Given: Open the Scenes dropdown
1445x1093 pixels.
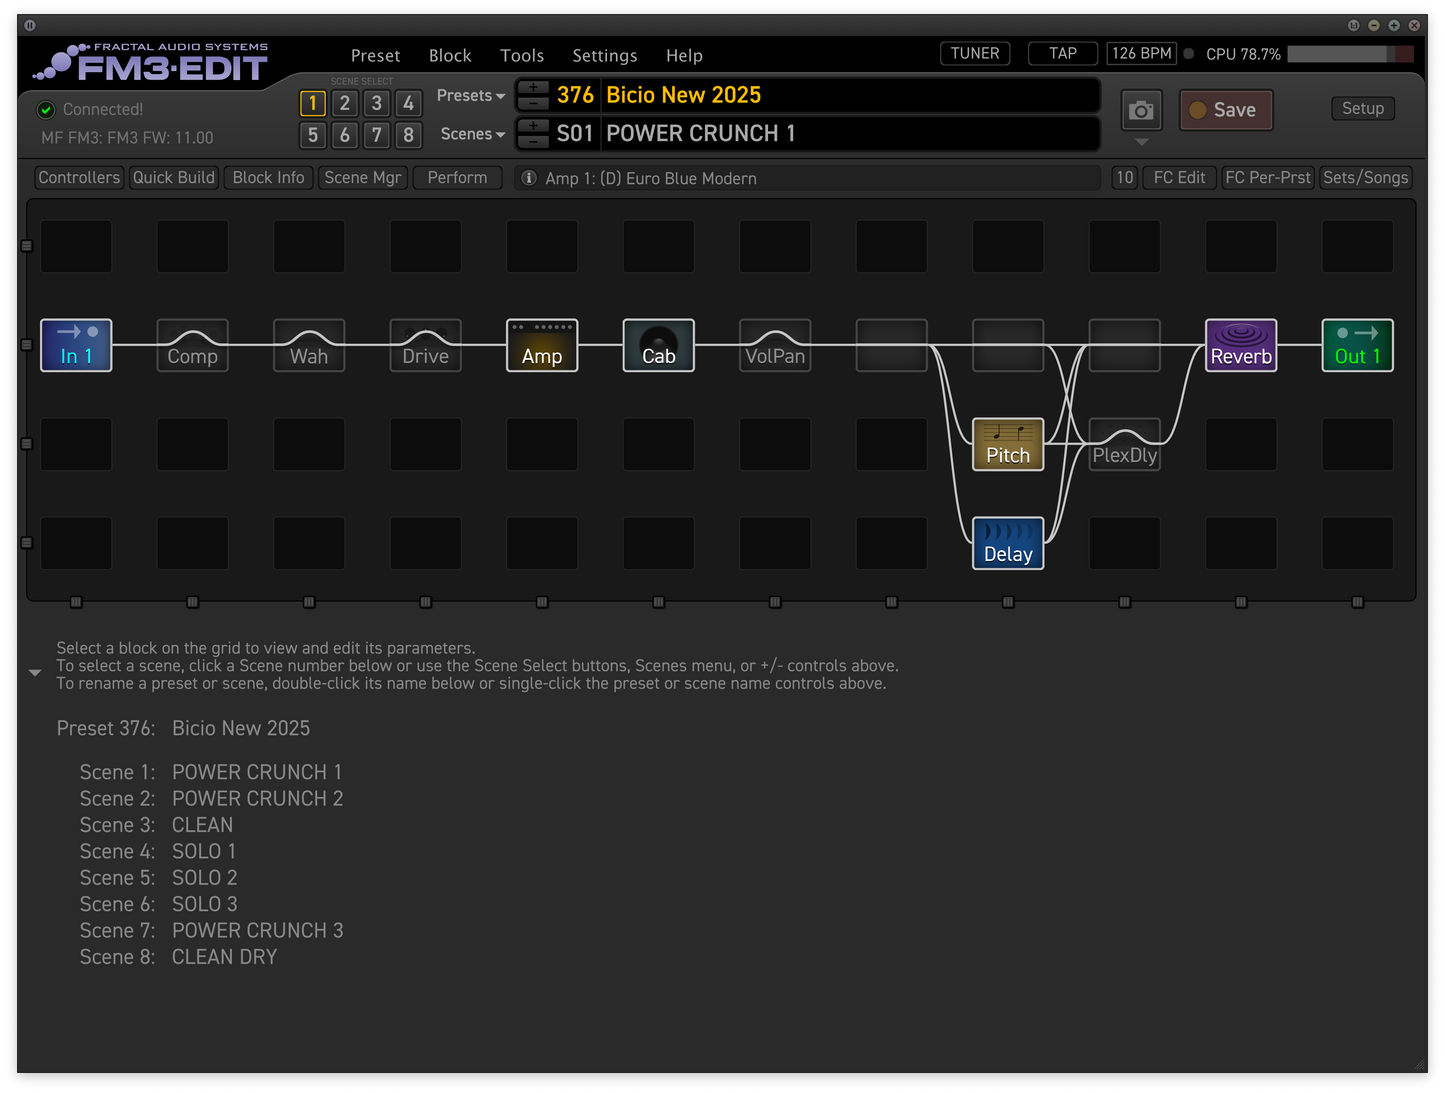Looking at the screenshot, I should (472, 134).
